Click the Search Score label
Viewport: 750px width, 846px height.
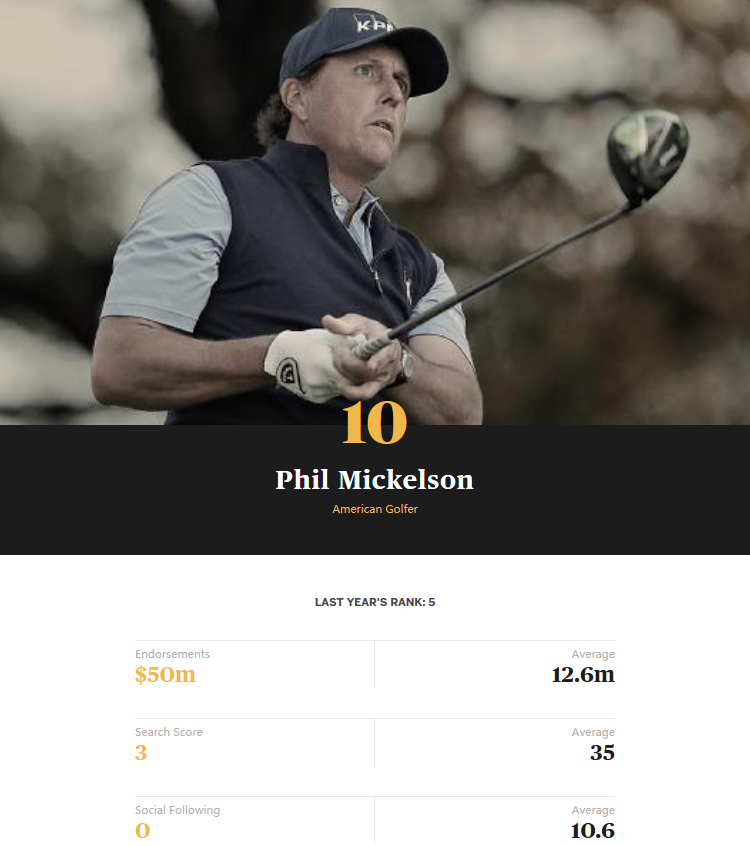point(169,732)
